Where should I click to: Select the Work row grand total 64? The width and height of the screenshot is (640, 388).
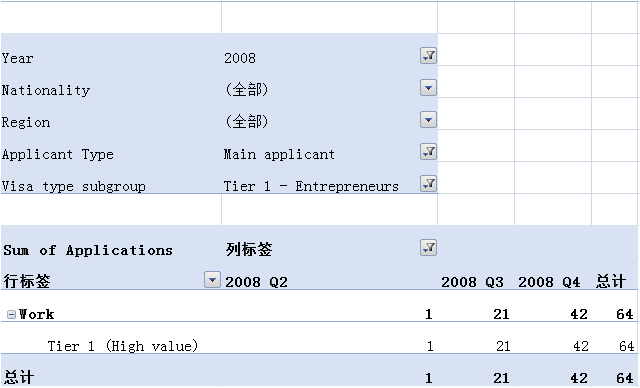[x=624, y=314]
